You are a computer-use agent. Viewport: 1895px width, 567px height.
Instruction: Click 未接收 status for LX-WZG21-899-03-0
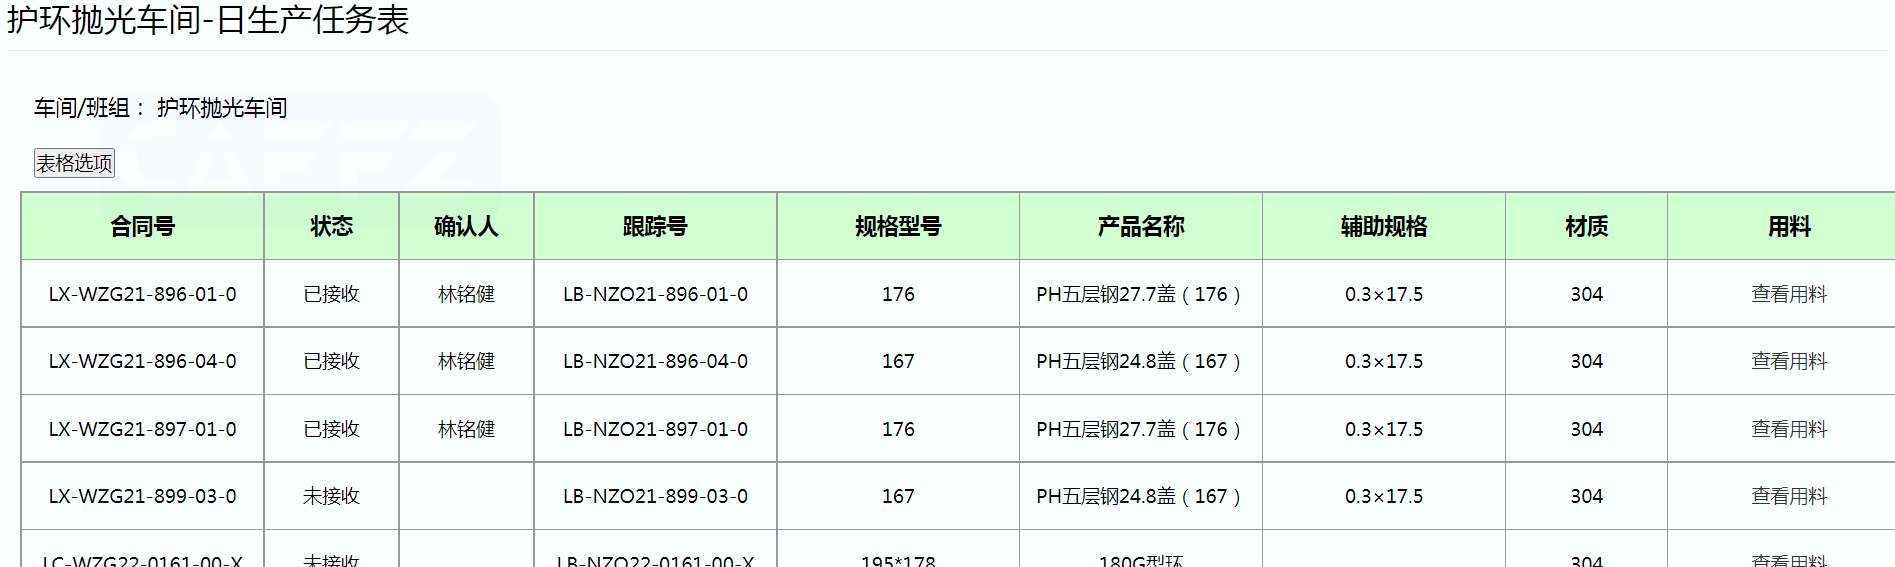331,496
